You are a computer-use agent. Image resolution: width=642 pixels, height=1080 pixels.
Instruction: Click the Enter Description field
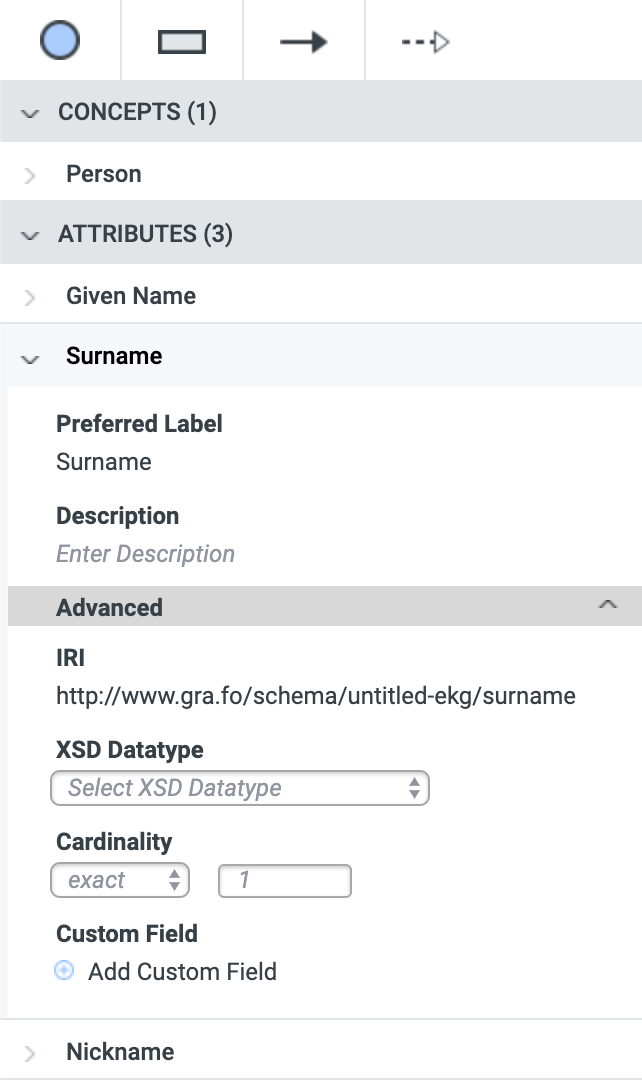pyautogui.click(x=145, y=554)
